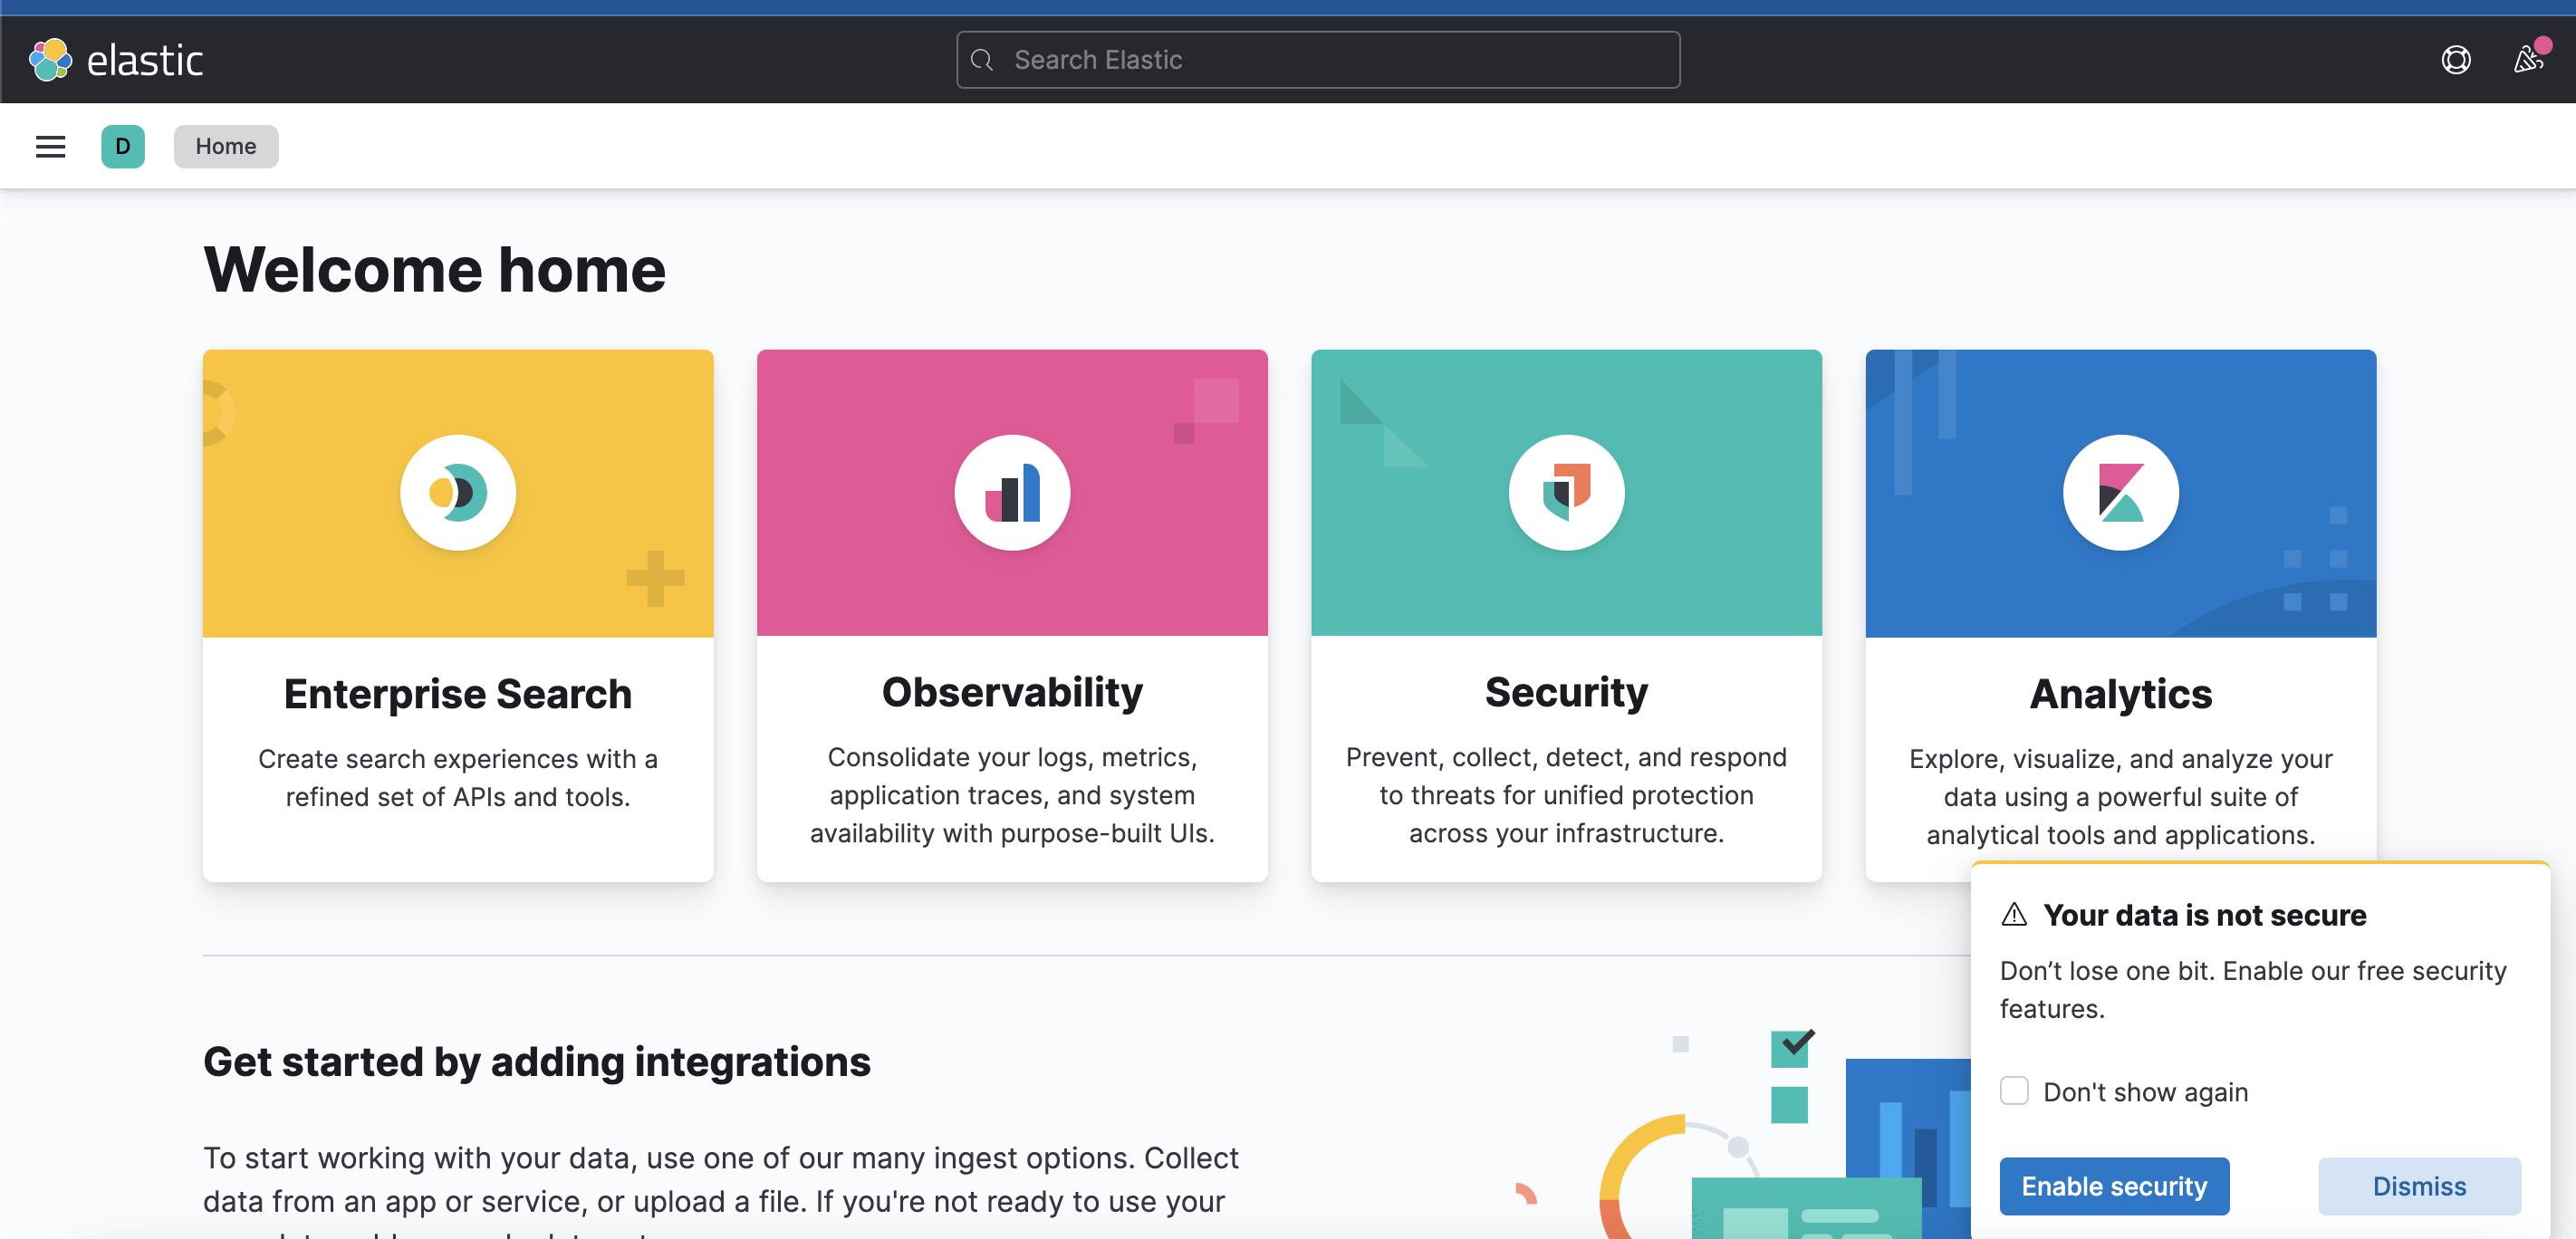Dismiss the security warning
2576x1239 pixels.
2419,1186
